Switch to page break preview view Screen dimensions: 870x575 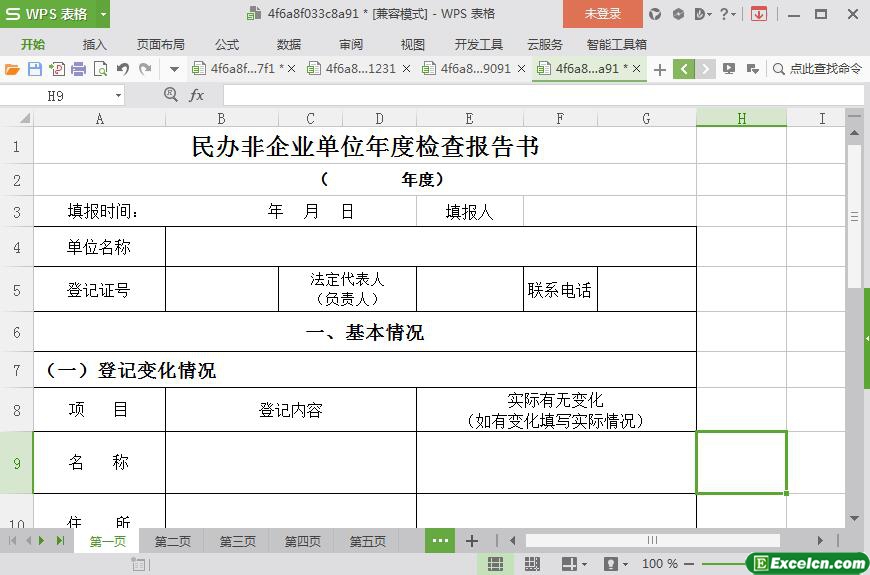pos(531,564)
